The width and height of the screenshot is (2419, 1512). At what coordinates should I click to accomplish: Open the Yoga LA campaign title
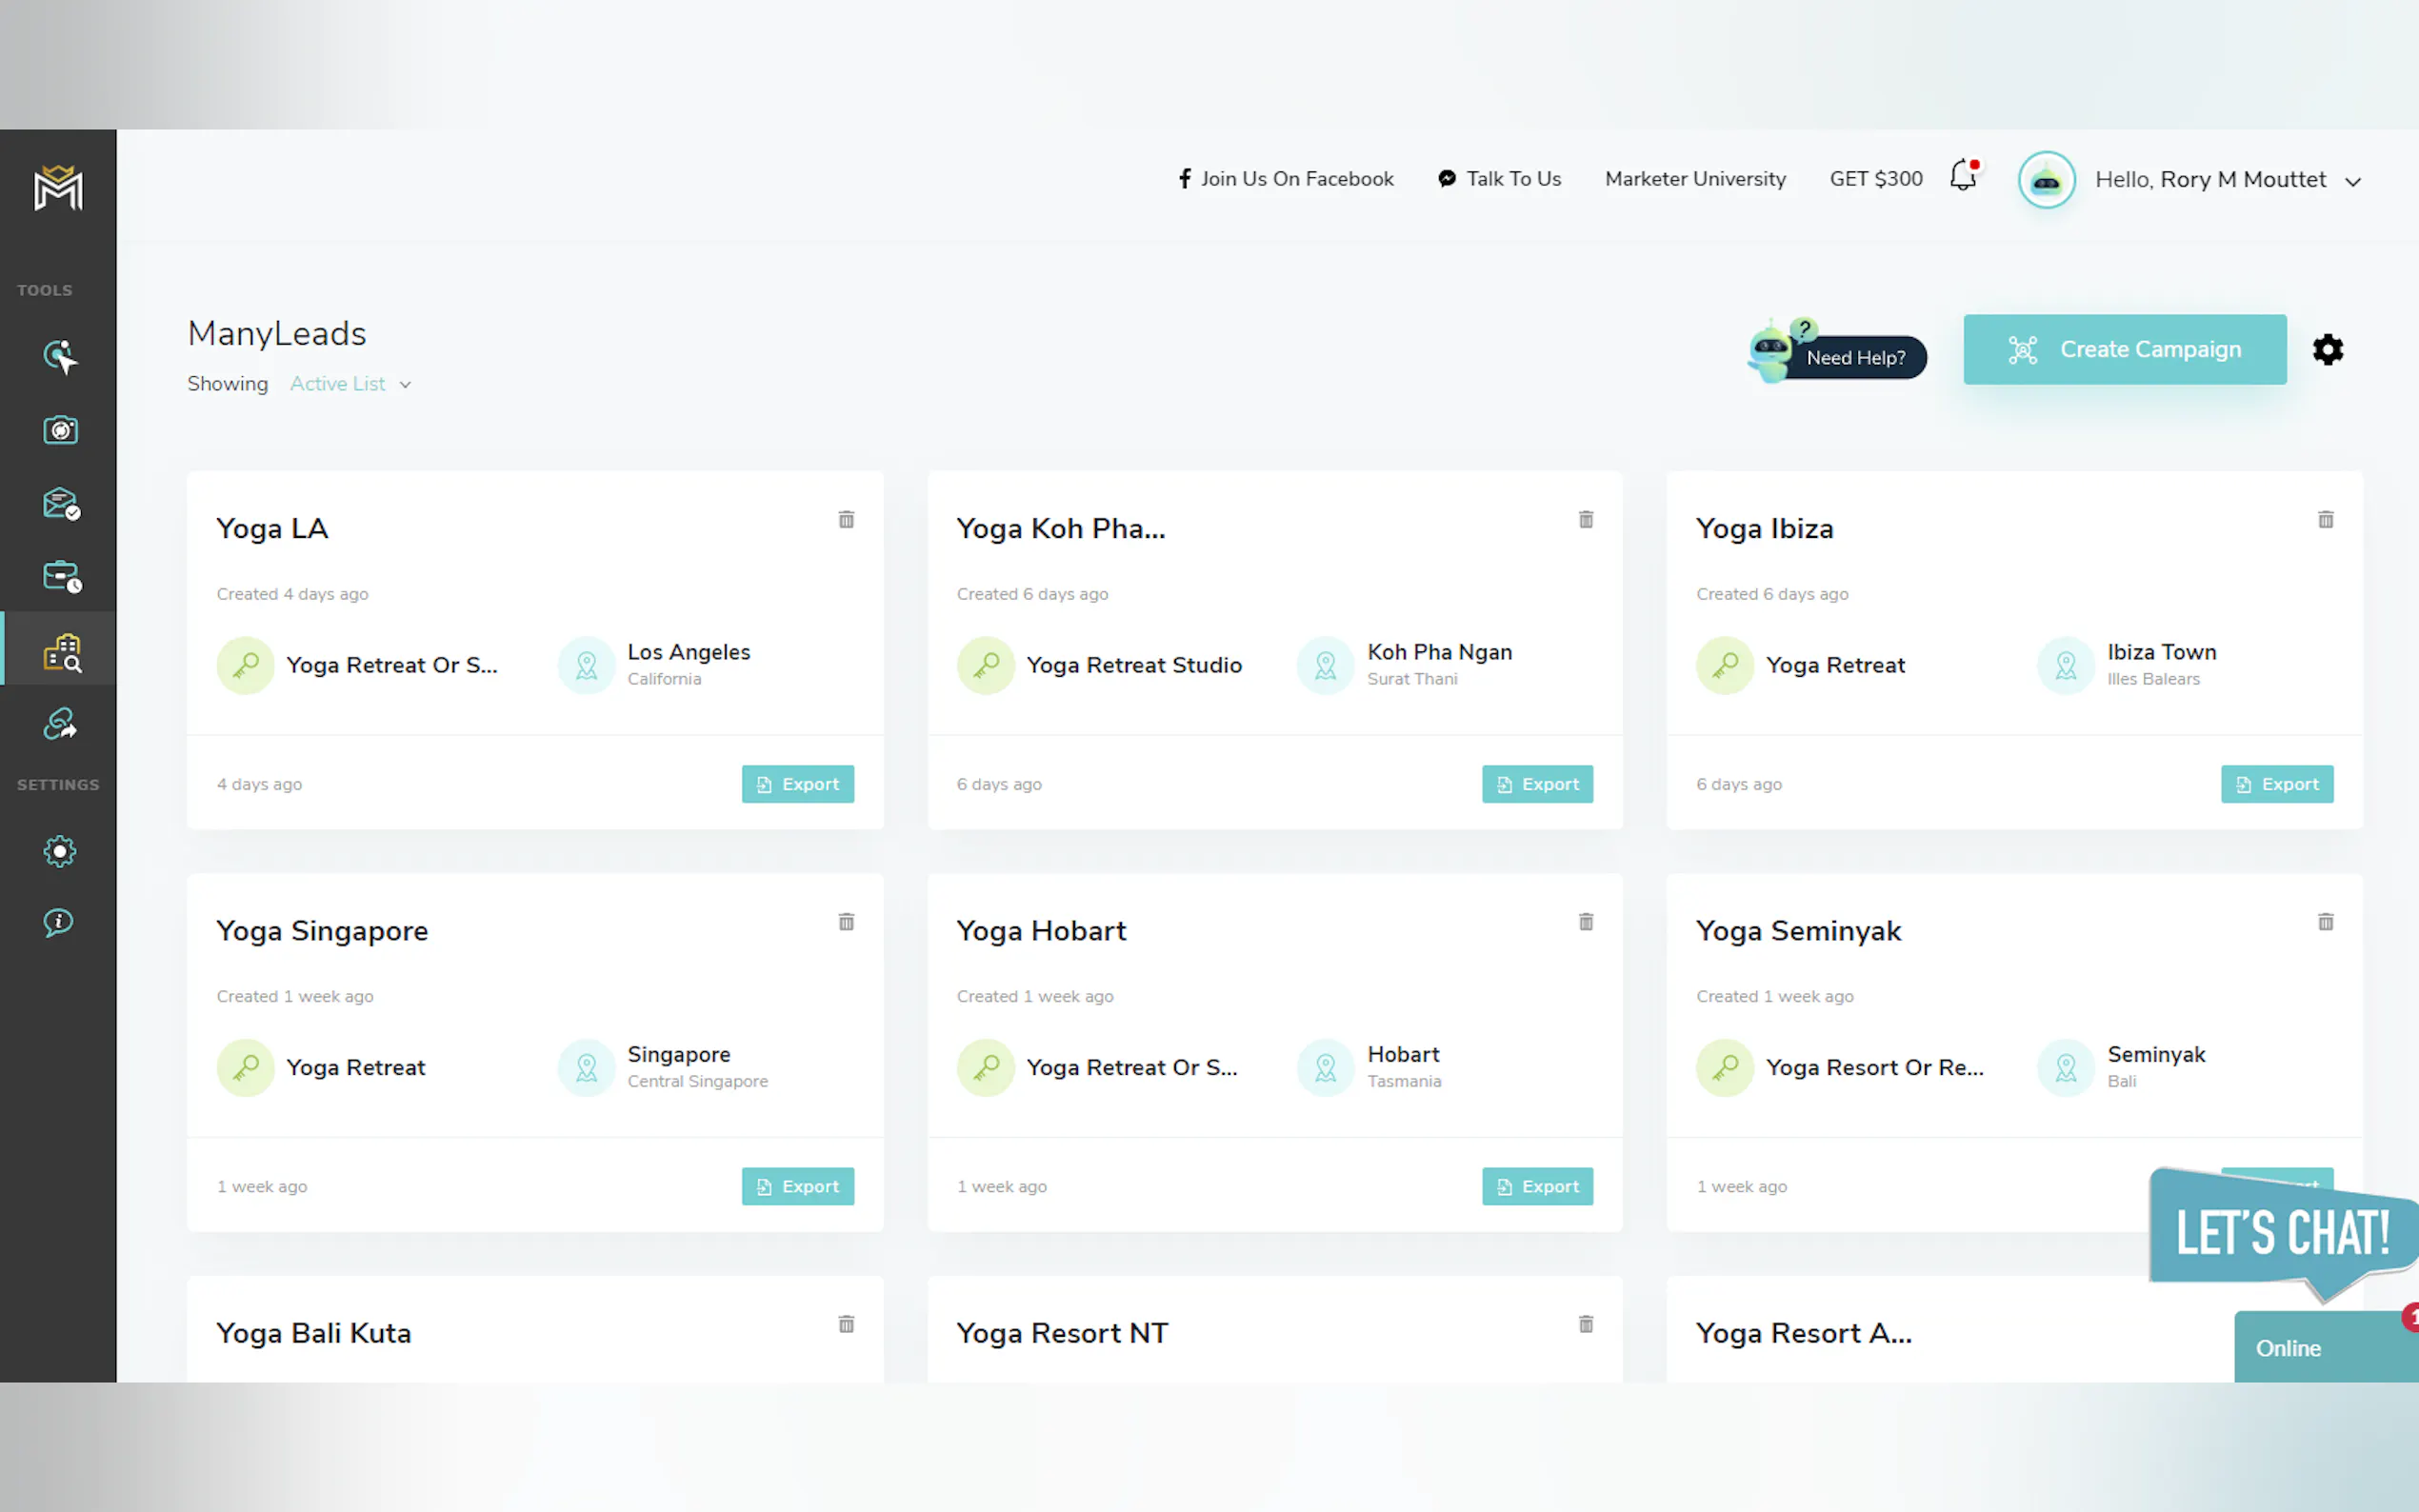[272, 529]
